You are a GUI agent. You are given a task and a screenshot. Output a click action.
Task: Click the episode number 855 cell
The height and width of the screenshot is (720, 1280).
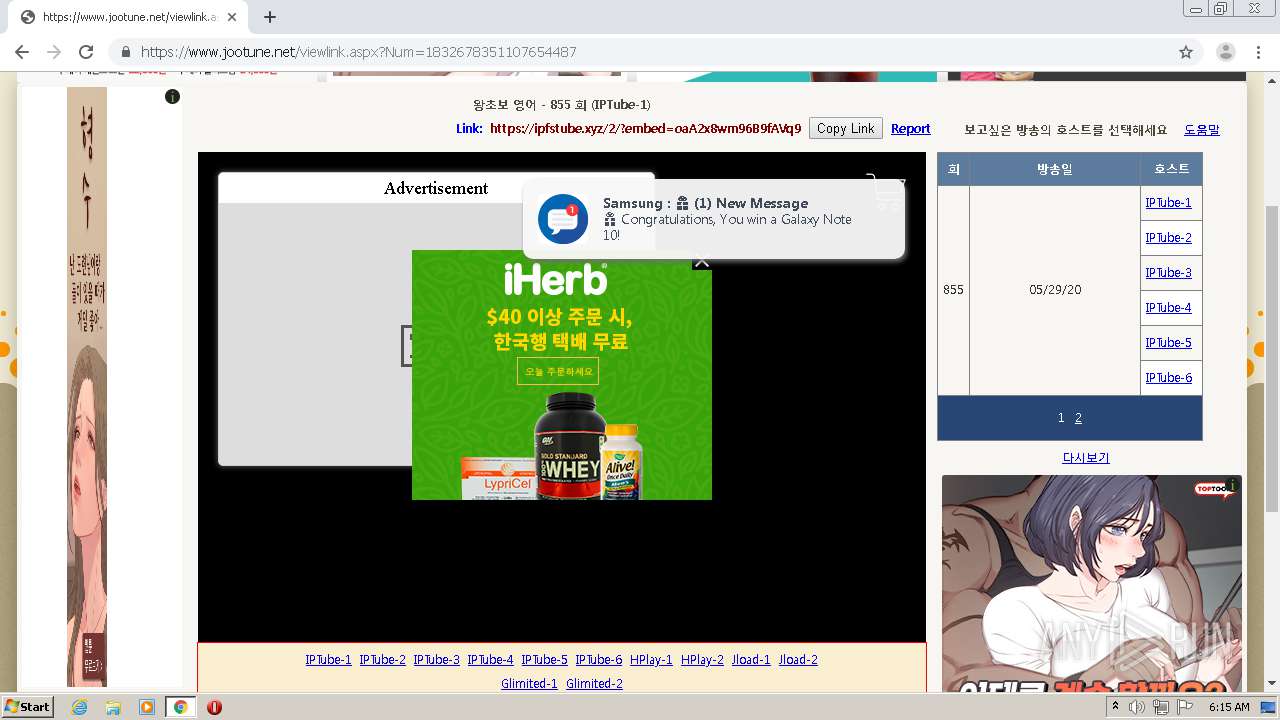(953, 290)
